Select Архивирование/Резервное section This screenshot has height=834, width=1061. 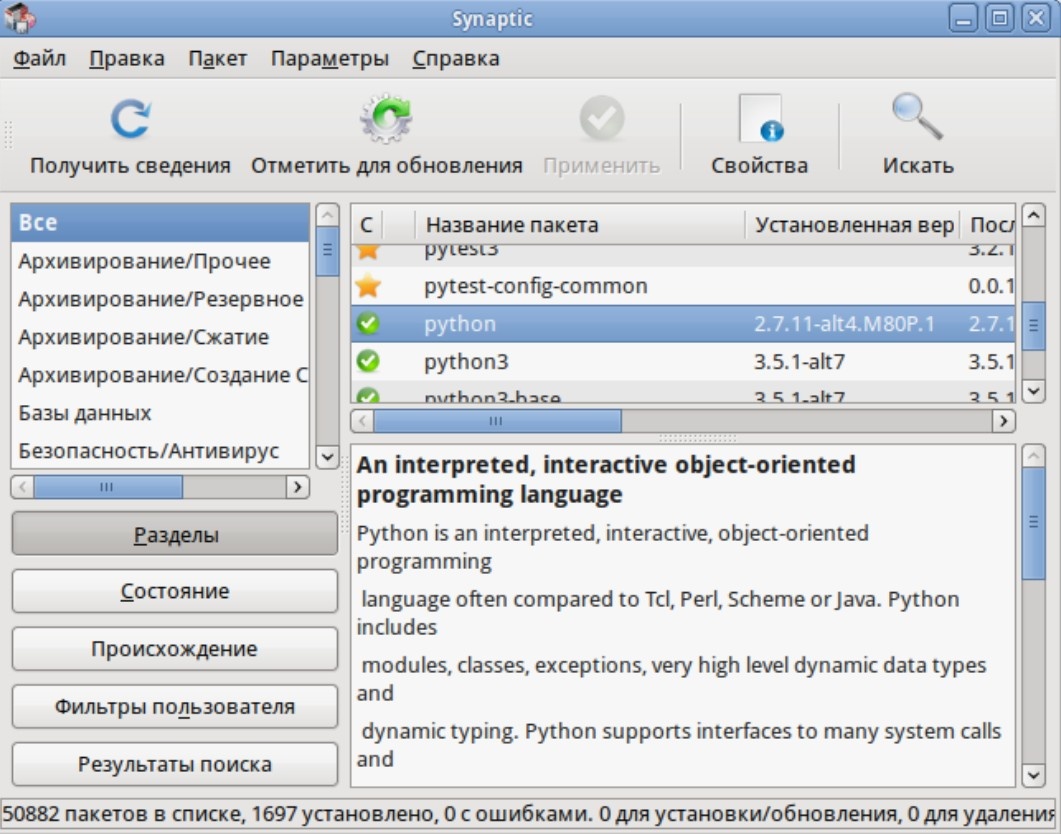click(x=160, y=299)
